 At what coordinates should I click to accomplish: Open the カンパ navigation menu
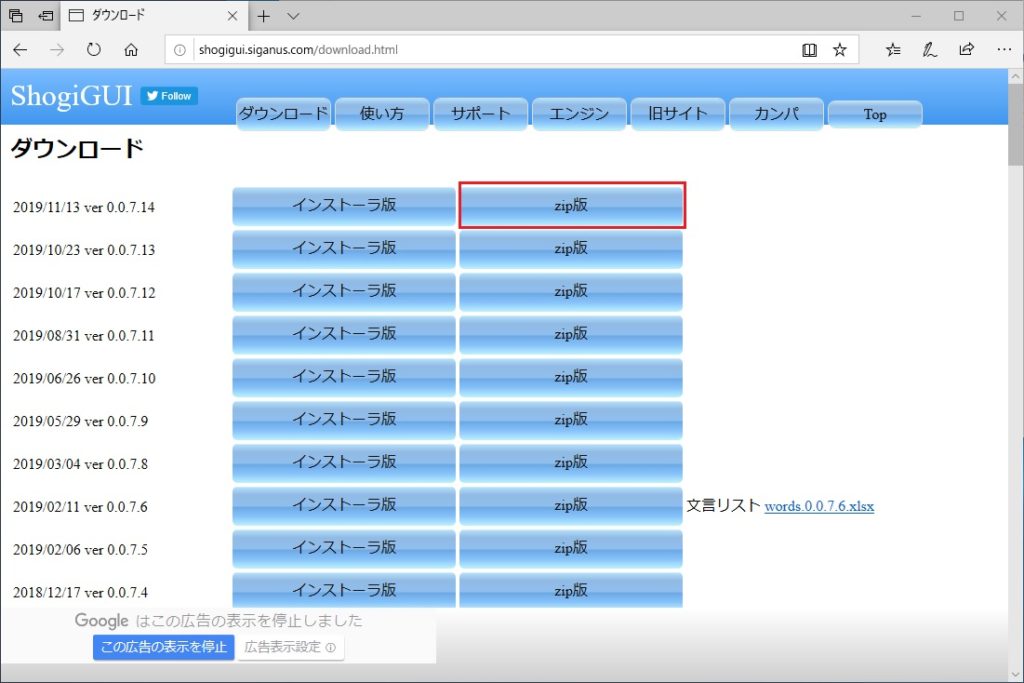(776, 114)
